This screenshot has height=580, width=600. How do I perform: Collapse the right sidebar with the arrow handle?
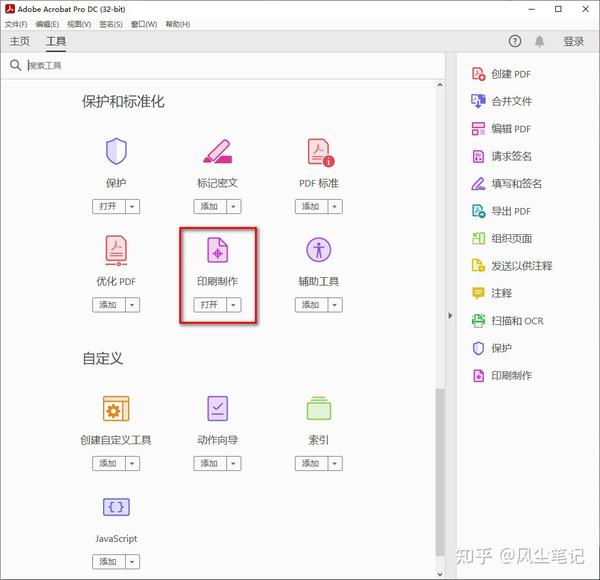(450, 316)
